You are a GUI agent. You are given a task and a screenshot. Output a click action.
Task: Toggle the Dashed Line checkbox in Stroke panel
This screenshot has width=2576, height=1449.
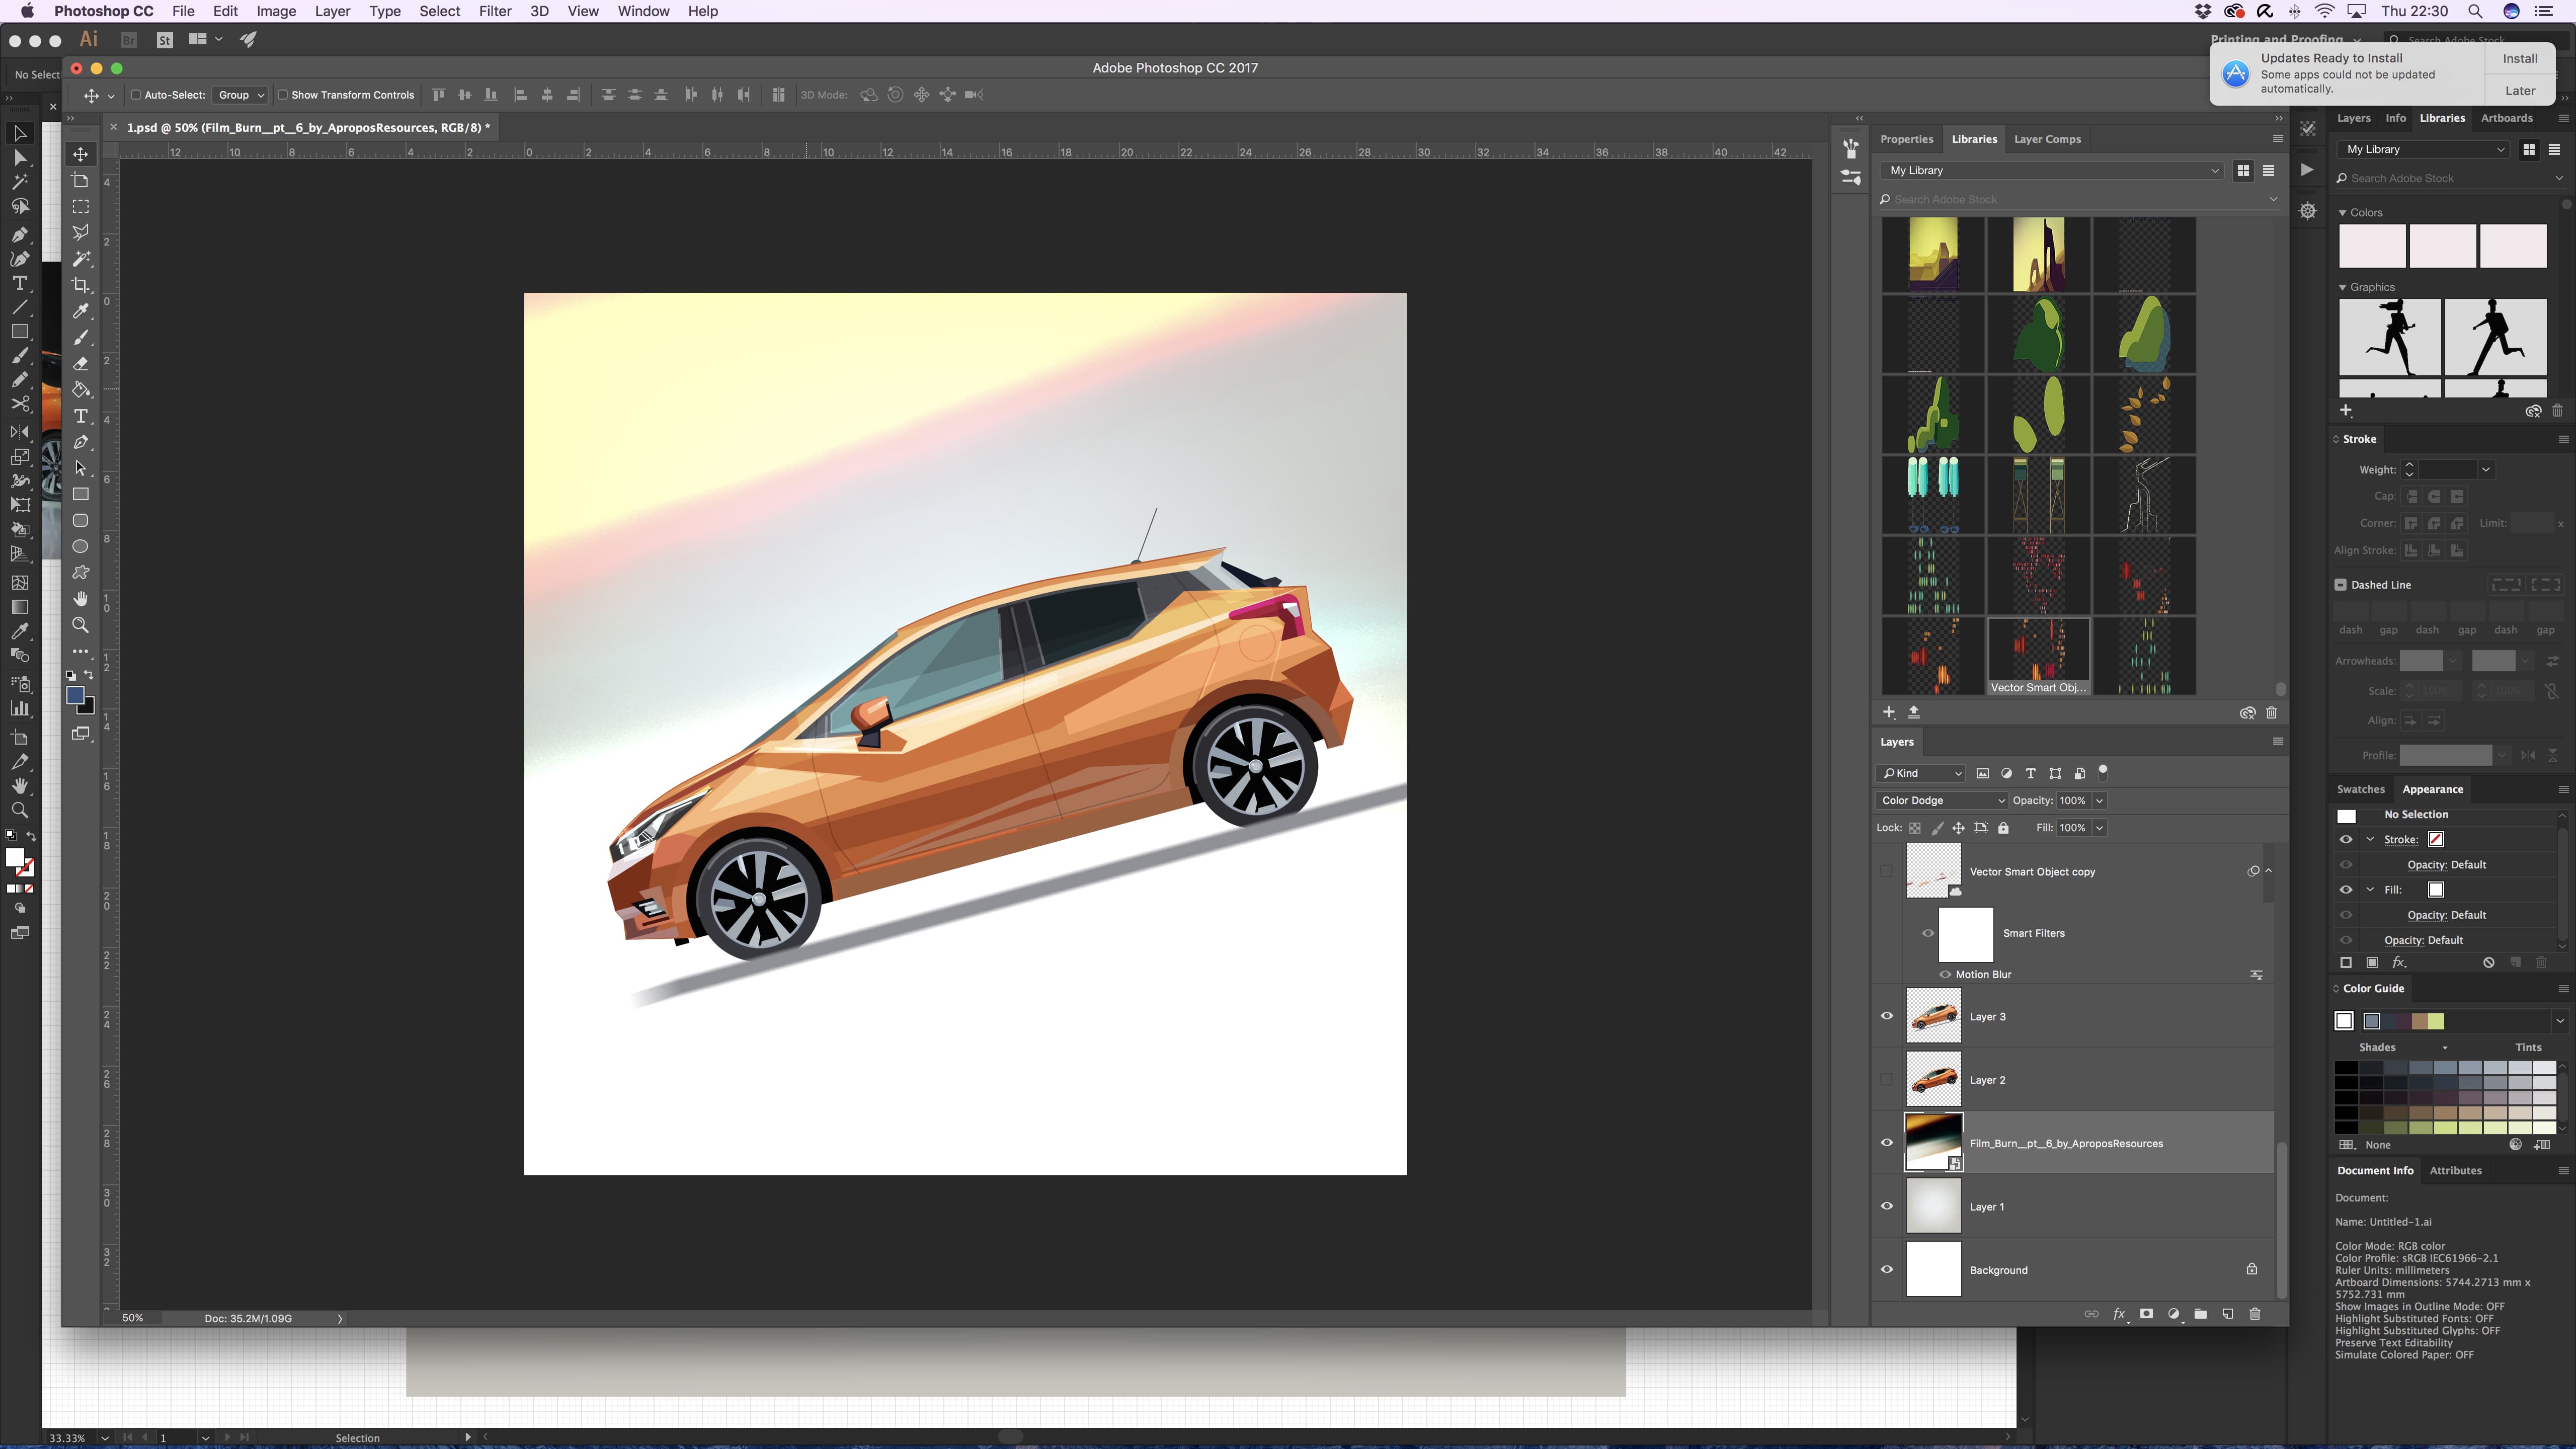(2340, 585)
